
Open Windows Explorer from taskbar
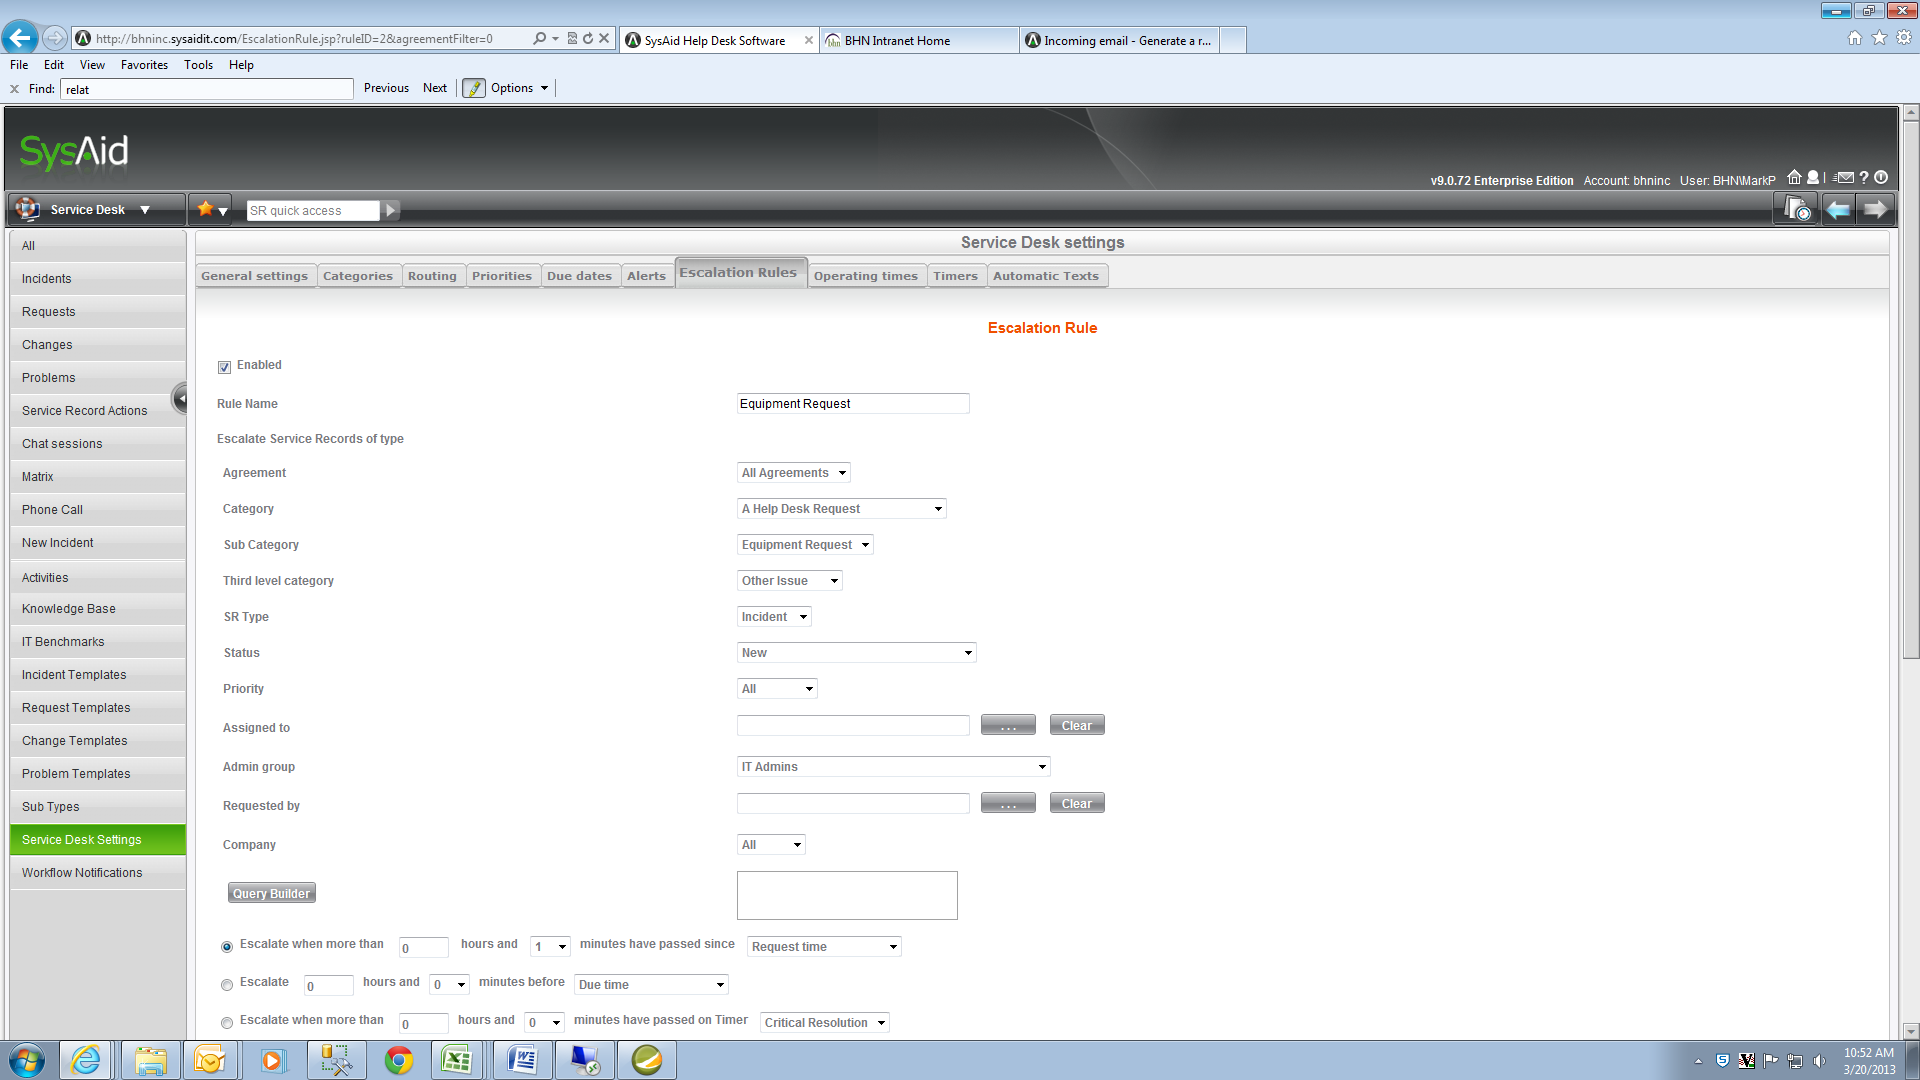point(151,1060)
